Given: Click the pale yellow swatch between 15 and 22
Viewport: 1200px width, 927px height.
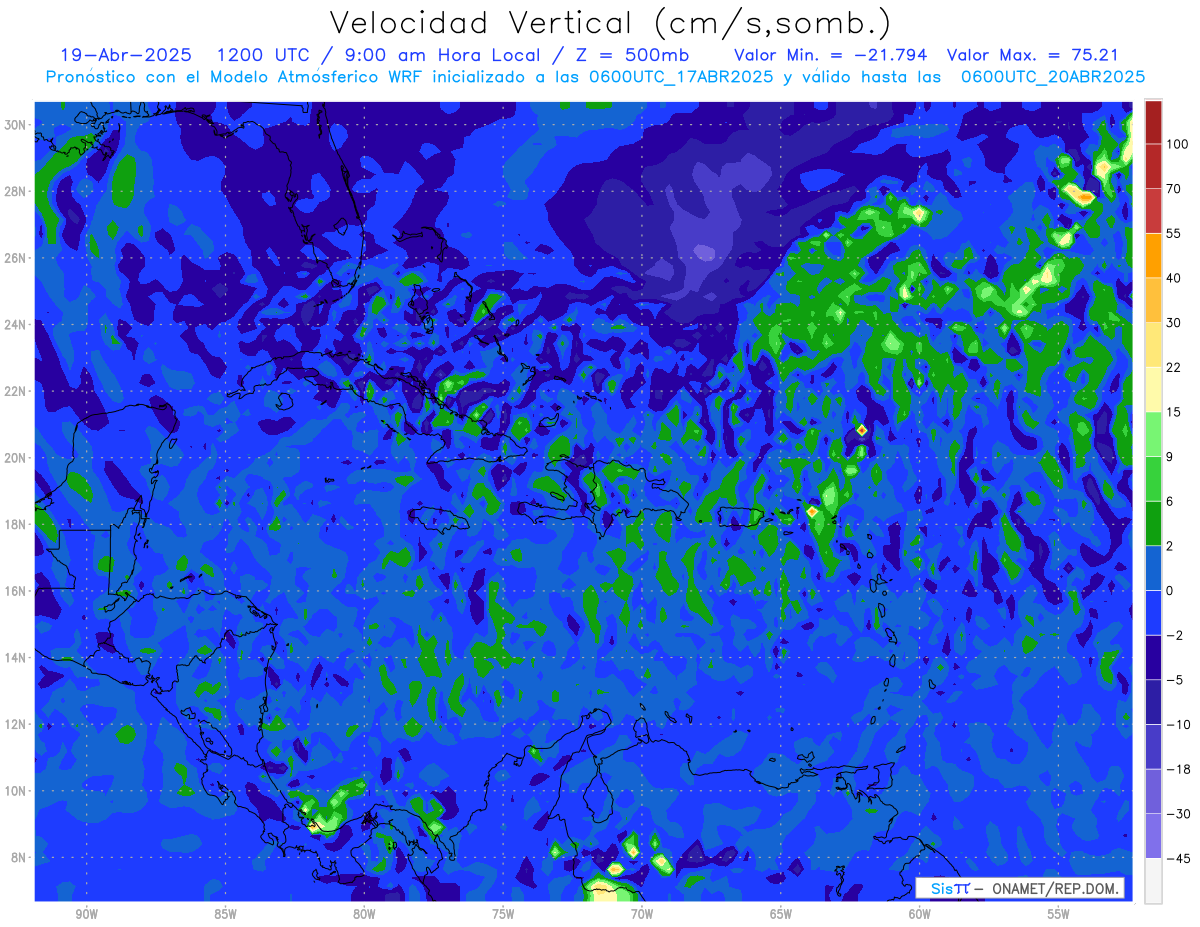Looking at the screenshot, I should pyautogui.click(x=1153, y=389).
